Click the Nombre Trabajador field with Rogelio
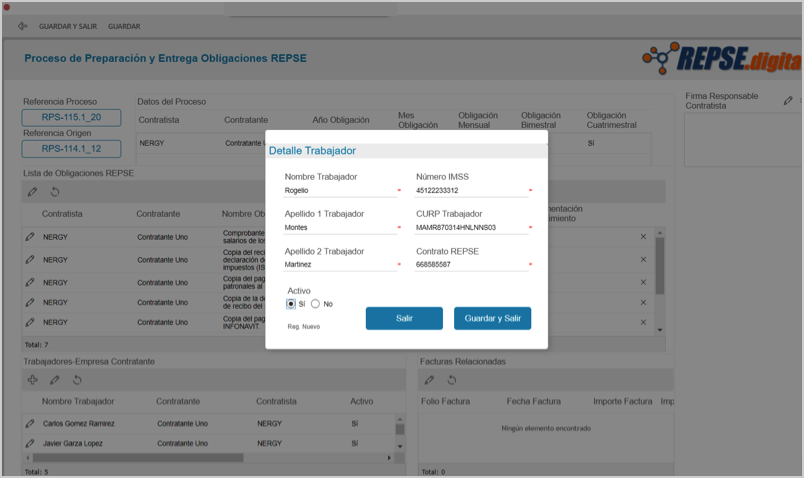This screenshot has width=804, height=478. pyautogui.click(x=339, y=190)
